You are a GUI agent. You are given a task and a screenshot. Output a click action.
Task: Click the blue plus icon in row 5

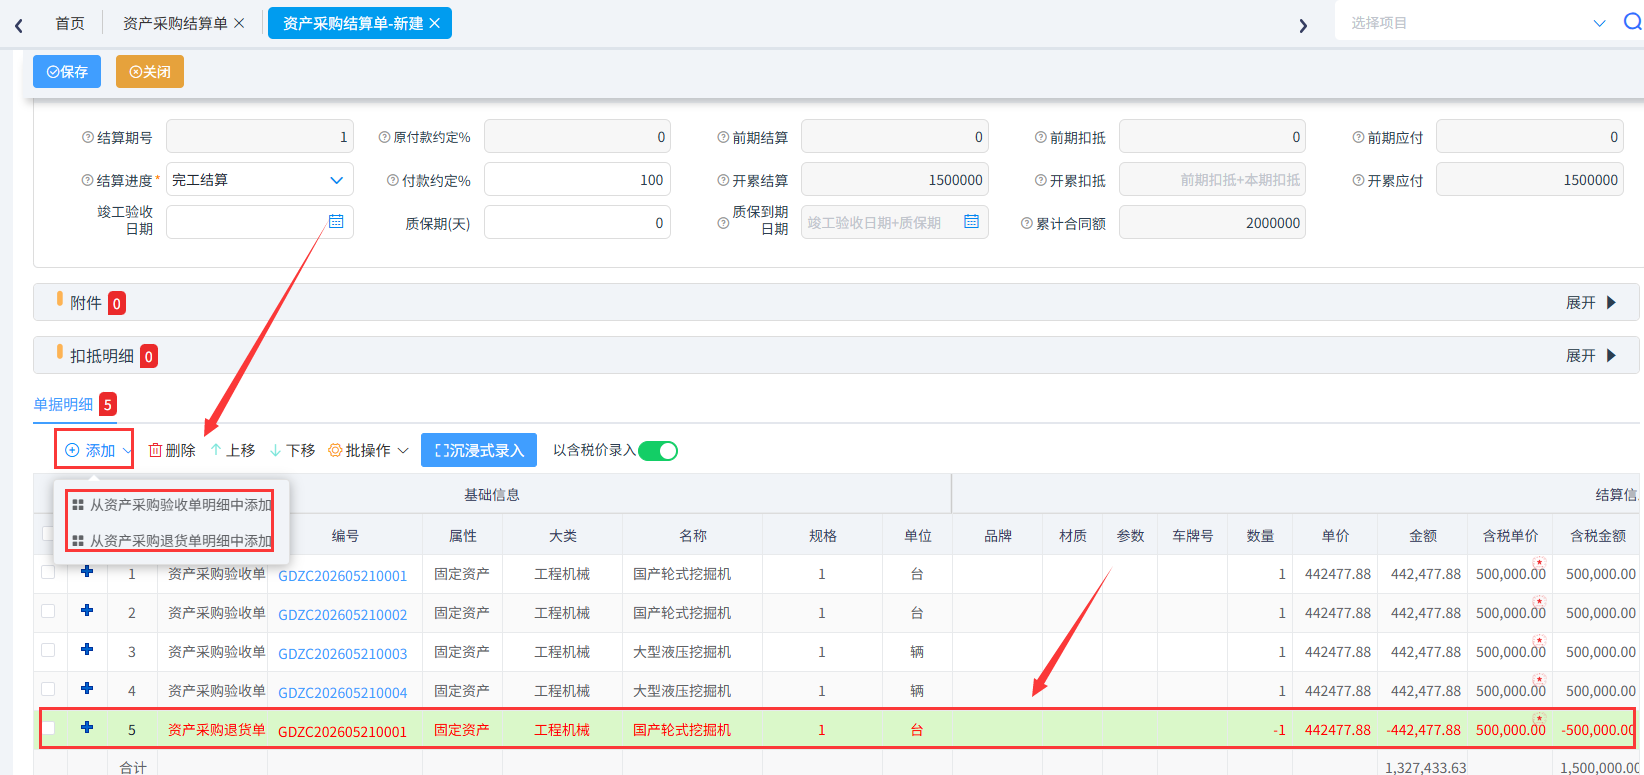87,727
